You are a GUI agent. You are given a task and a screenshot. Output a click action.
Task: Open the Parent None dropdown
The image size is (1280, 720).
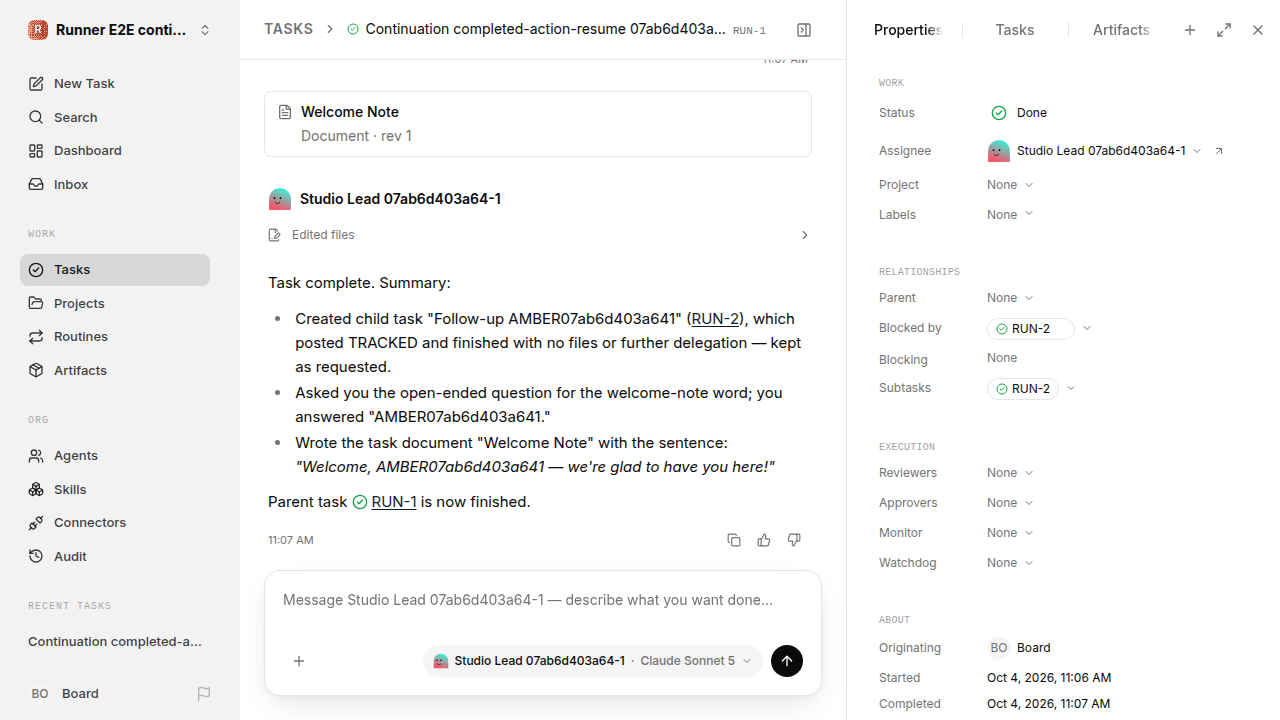[1010, 298]
